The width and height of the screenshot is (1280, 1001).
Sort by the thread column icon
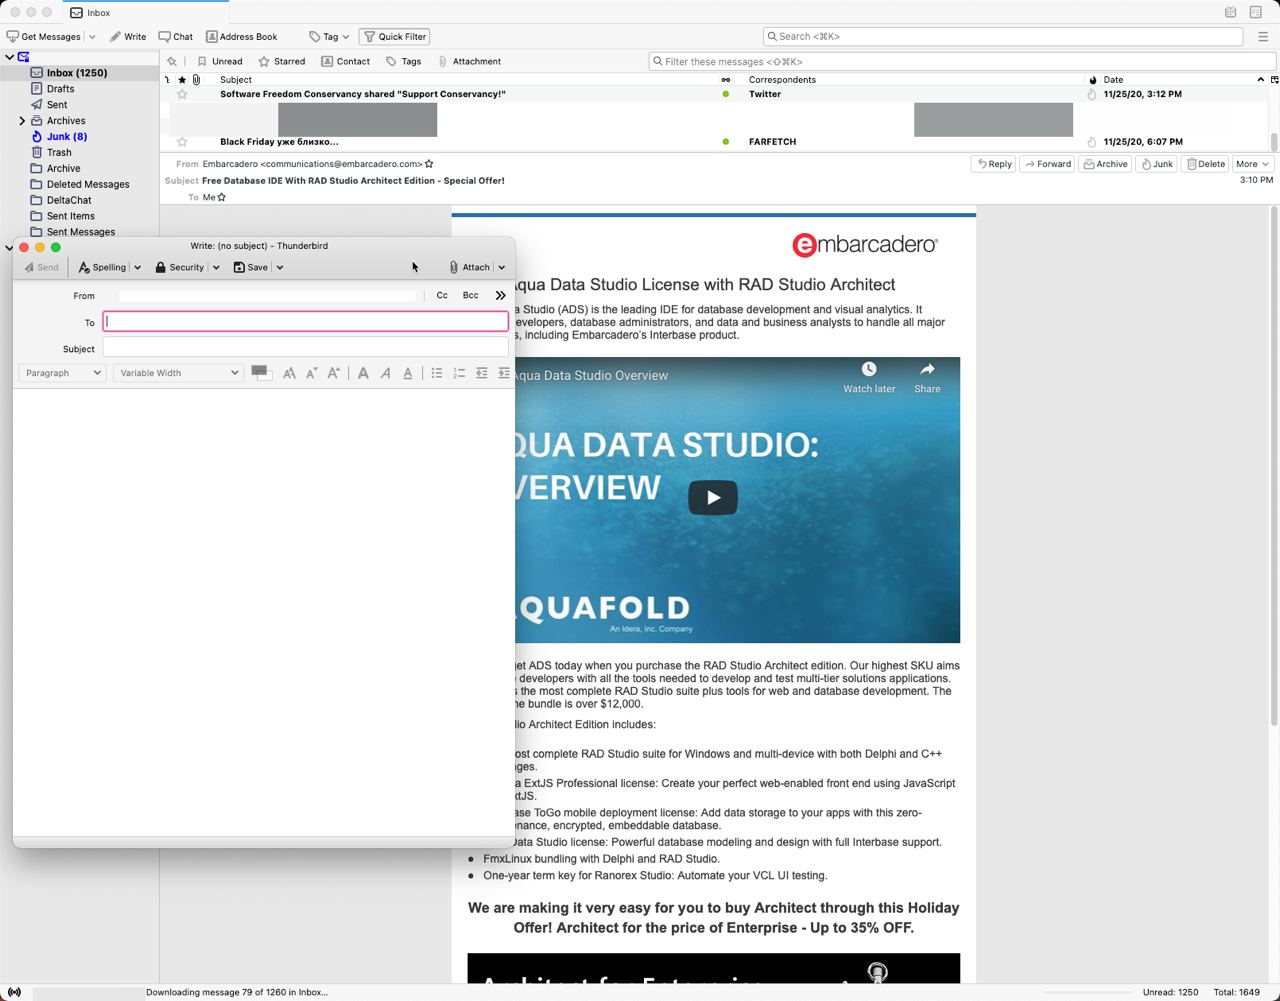coord(167,79)
